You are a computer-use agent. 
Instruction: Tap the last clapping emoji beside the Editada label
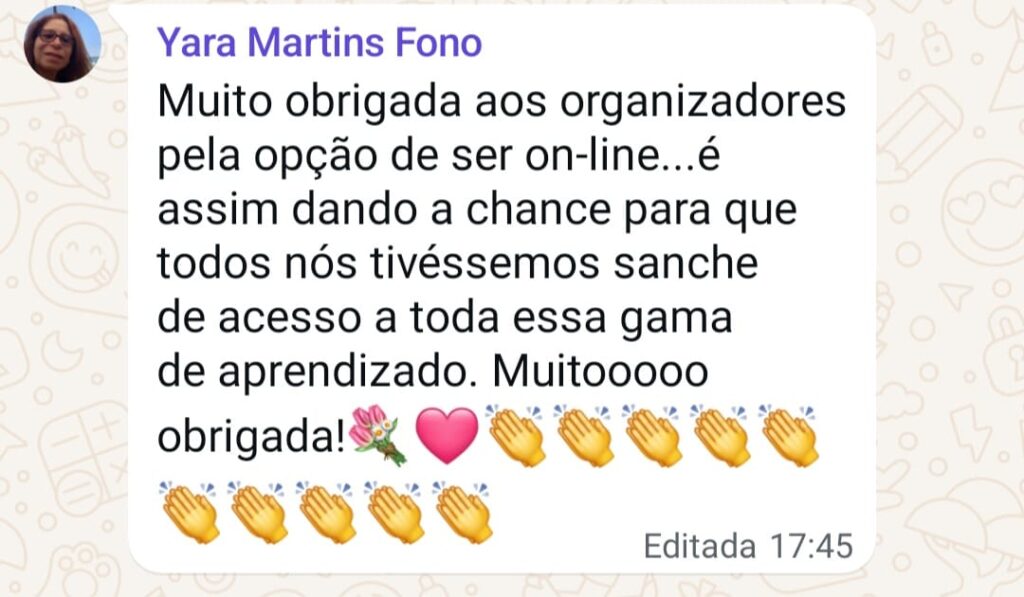click(x=462, y=513)
